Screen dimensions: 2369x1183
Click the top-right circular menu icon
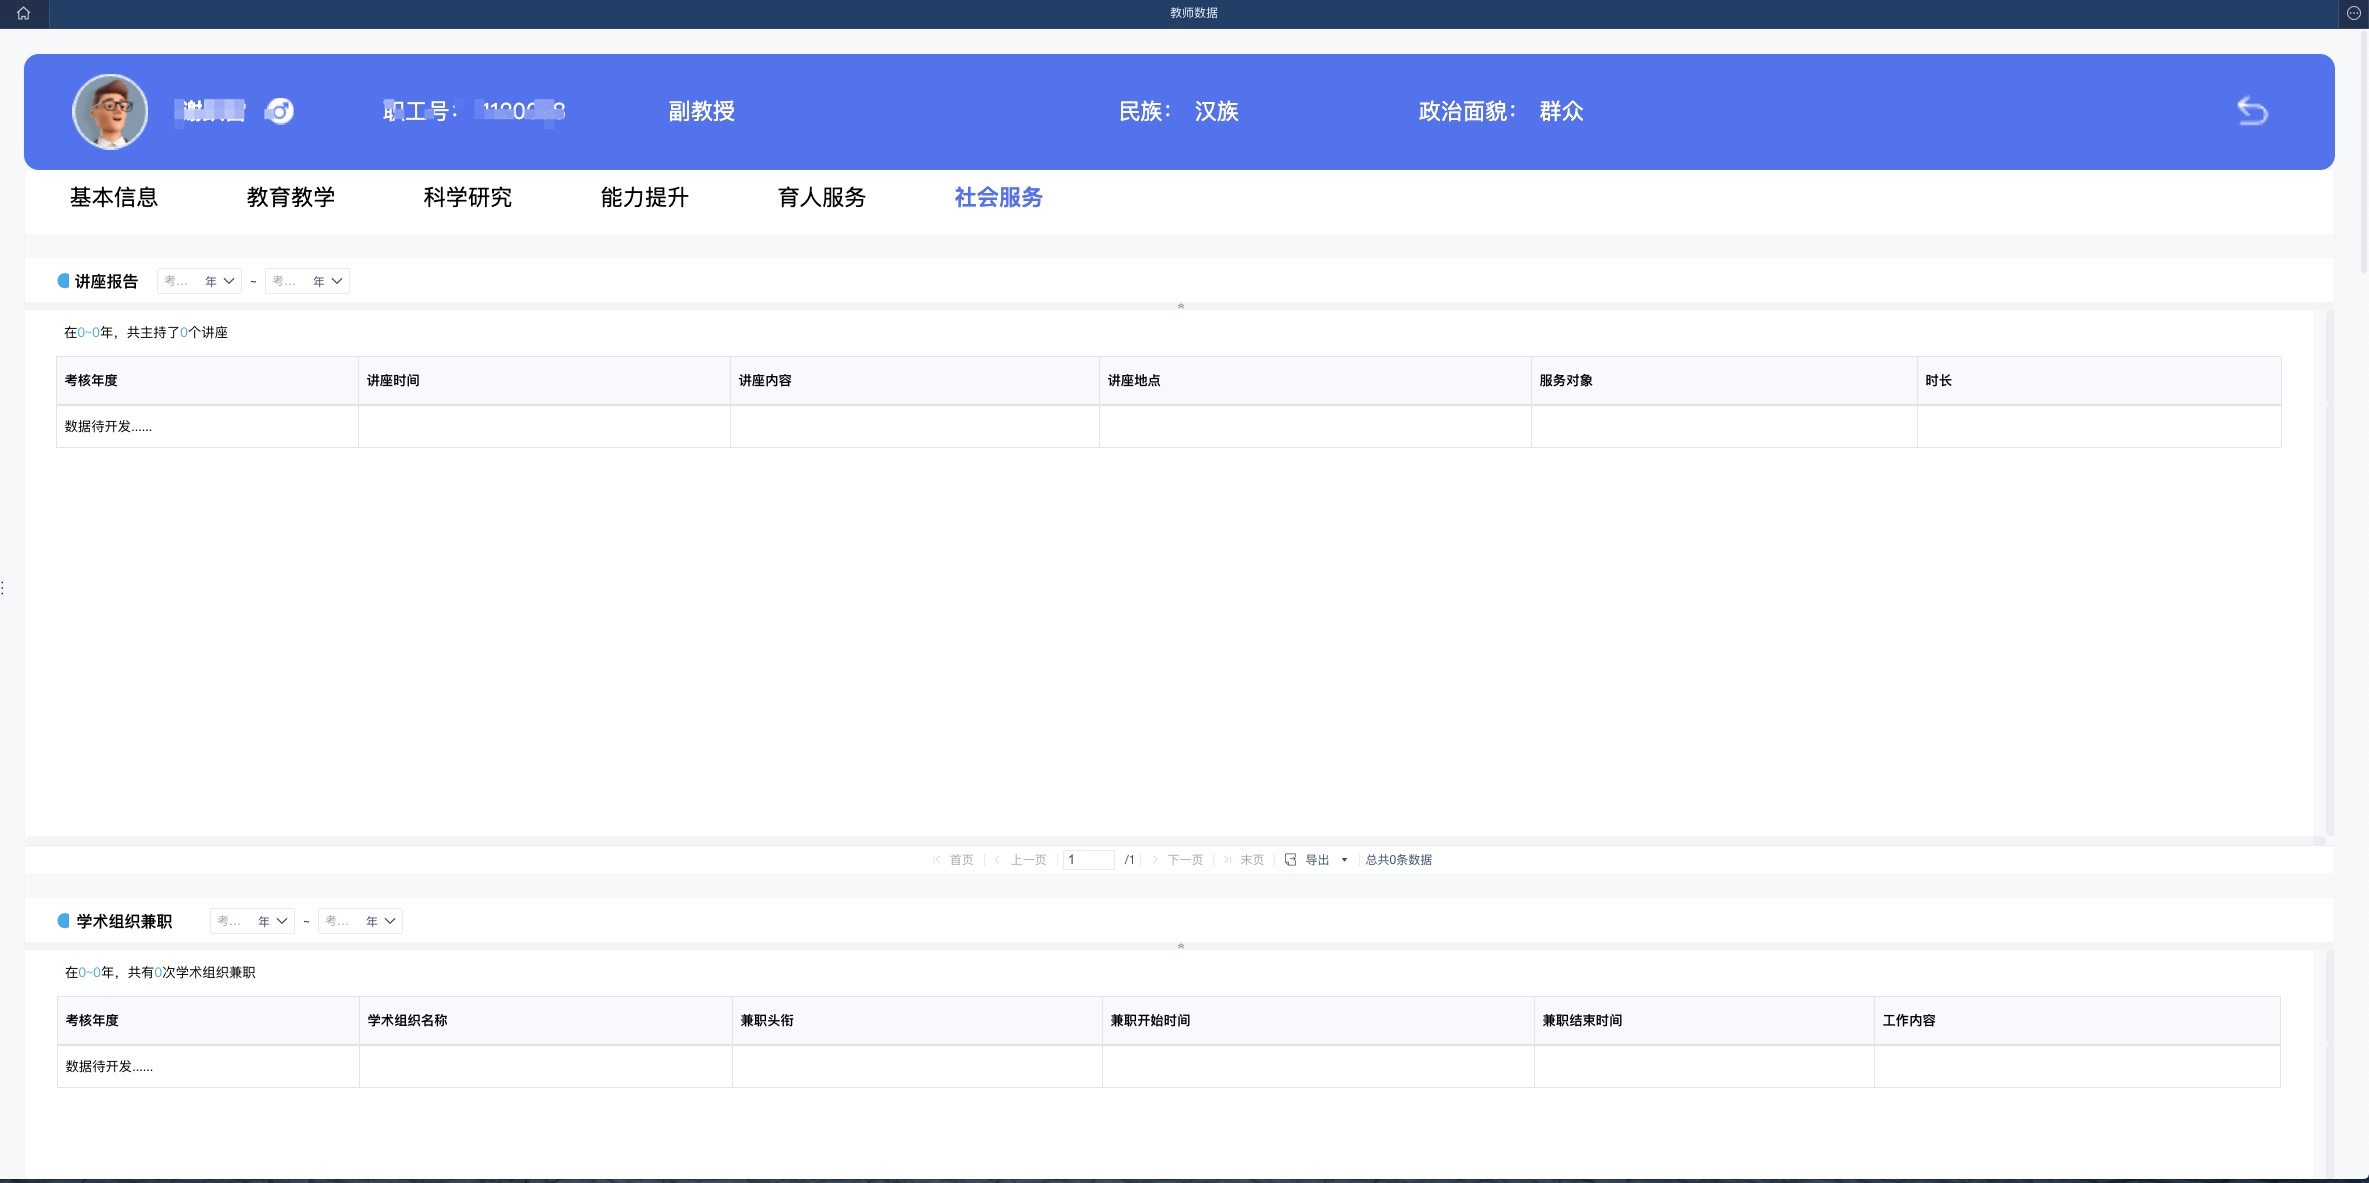2353,13
